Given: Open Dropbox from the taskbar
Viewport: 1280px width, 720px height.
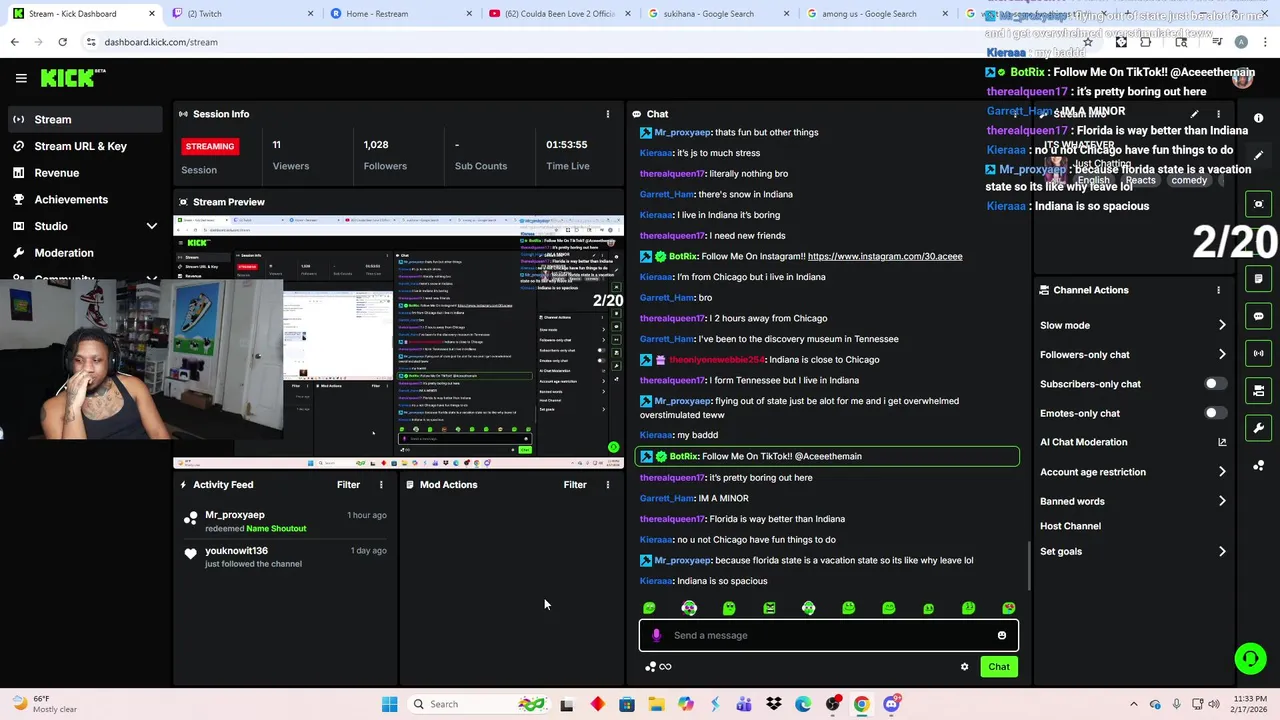Looking at the screenshot, I should pyautogui.click(x=773, y=704).
